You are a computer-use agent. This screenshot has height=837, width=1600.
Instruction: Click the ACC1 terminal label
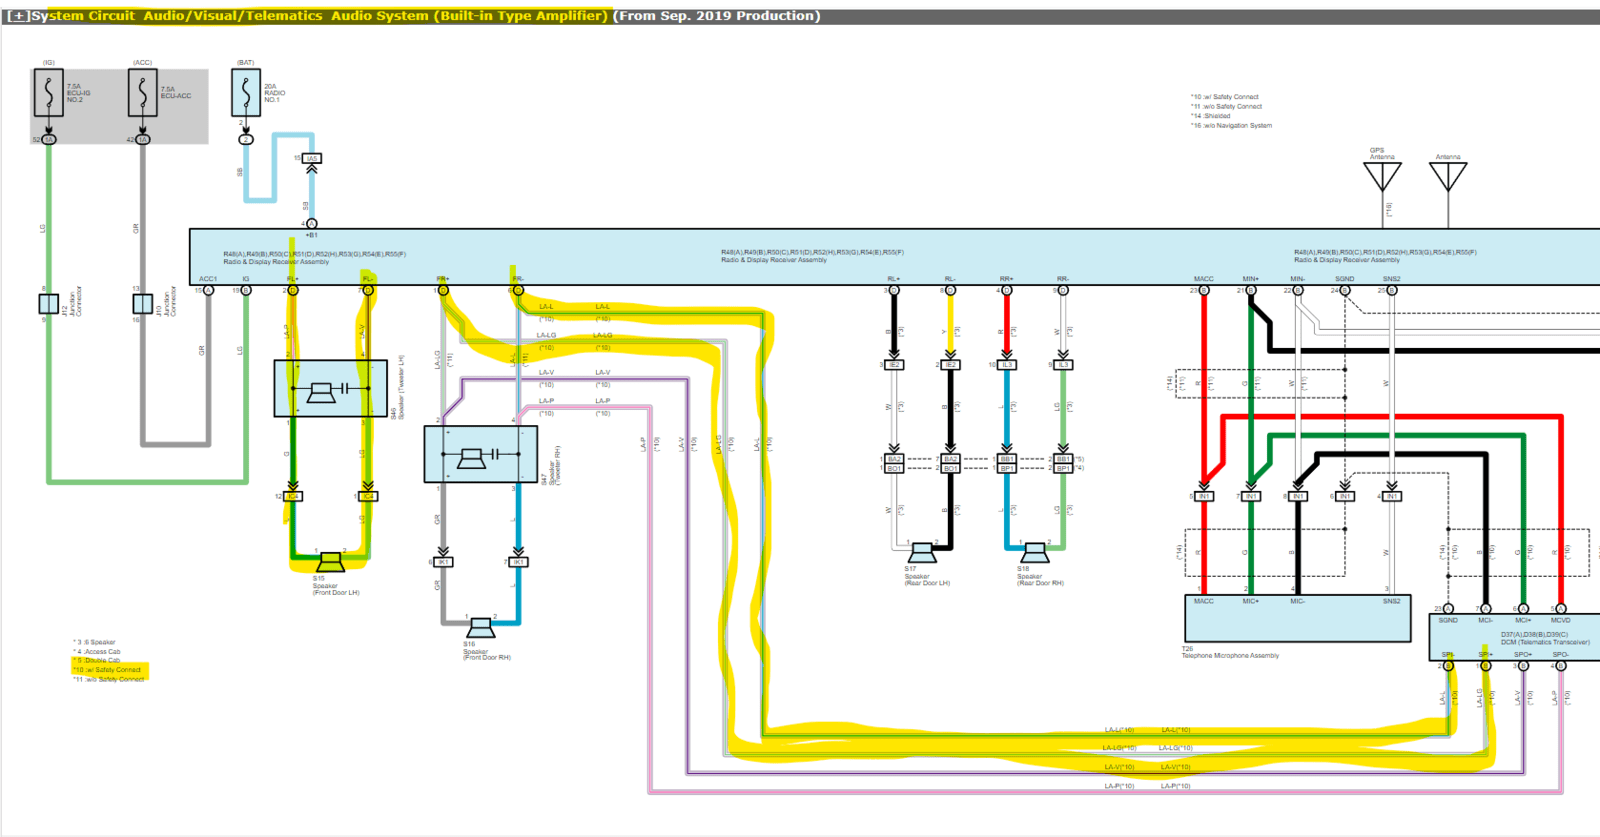coord(208,279)
